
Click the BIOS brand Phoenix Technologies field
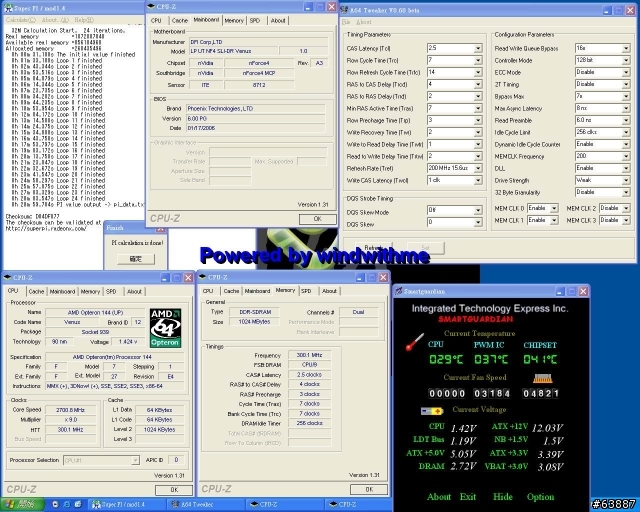coord(256,109)
